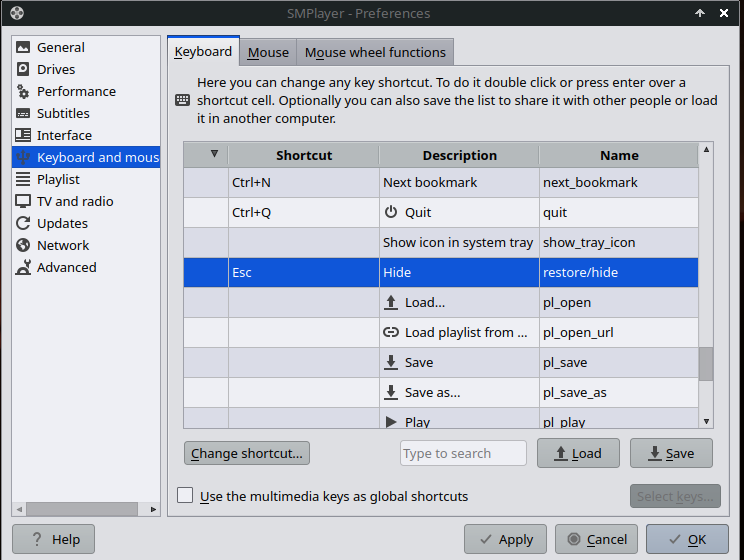Enable multimedia keys as global shortcuts

click(x=185, y=495)
